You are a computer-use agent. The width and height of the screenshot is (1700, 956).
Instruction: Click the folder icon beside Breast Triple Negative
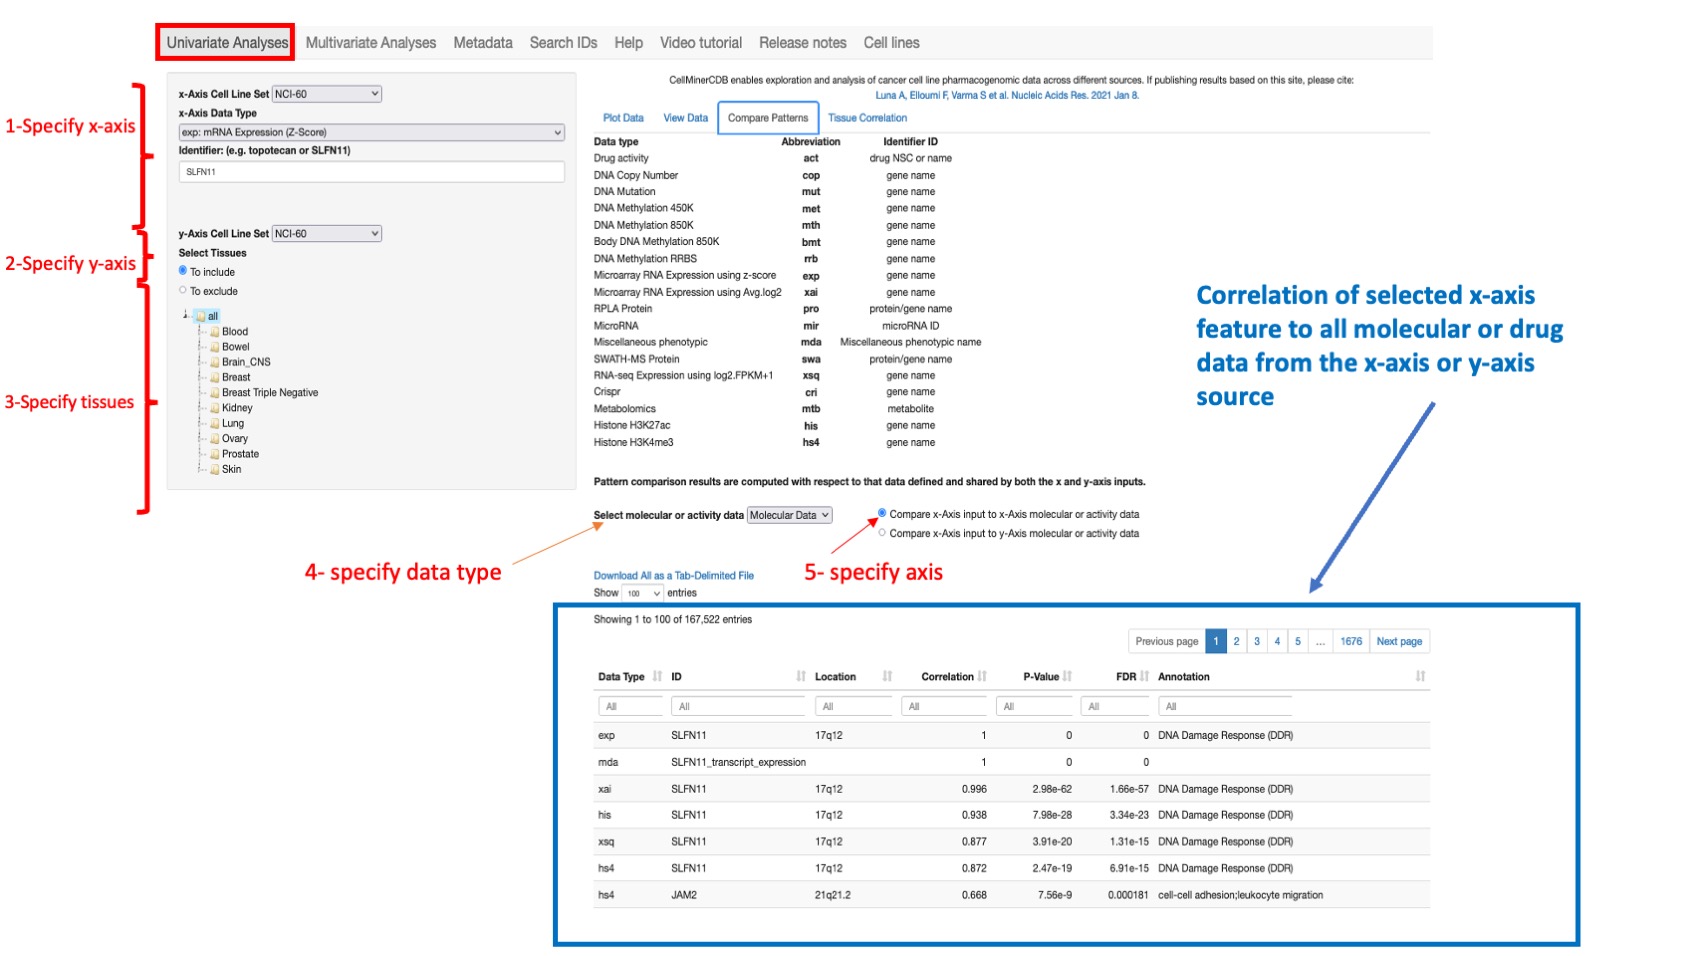click(x=214, y=392)
